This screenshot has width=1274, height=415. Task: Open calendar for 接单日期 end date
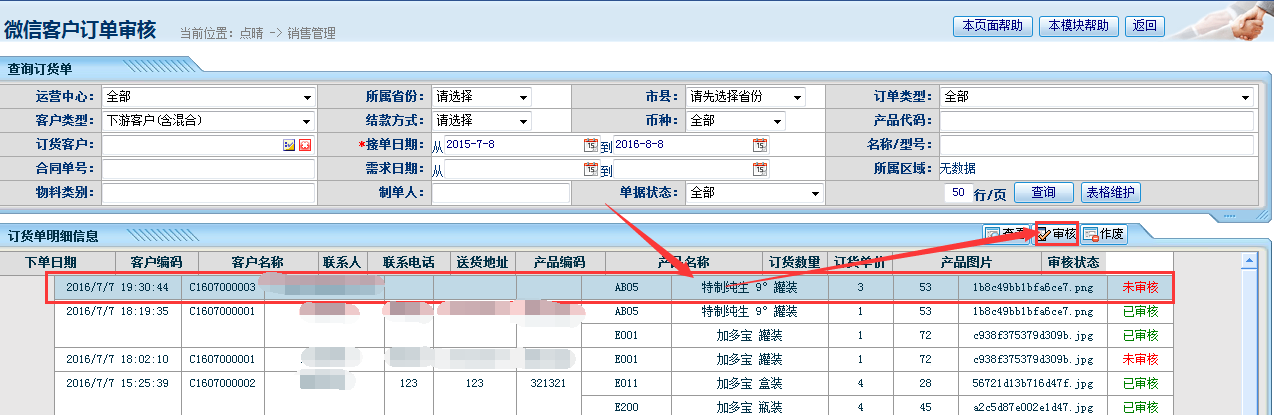[760, 145]
